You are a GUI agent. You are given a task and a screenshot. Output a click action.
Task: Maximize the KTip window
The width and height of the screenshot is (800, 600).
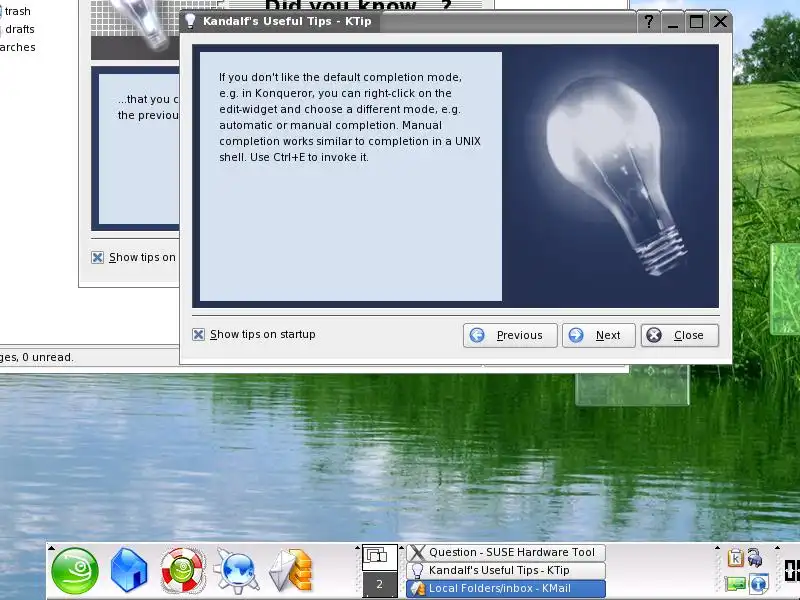pos(696,21)
